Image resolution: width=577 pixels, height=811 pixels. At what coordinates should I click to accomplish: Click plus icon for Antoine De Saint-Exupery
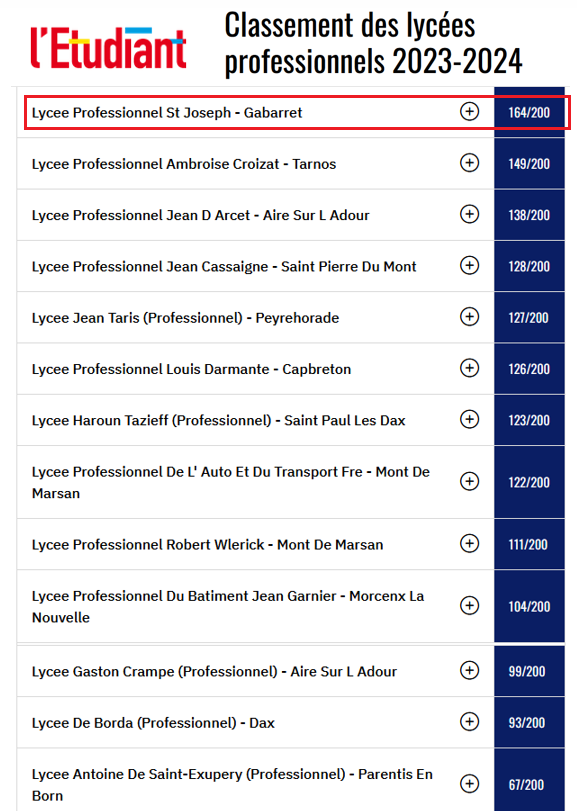pyautogui.click(x=469, y=784)
